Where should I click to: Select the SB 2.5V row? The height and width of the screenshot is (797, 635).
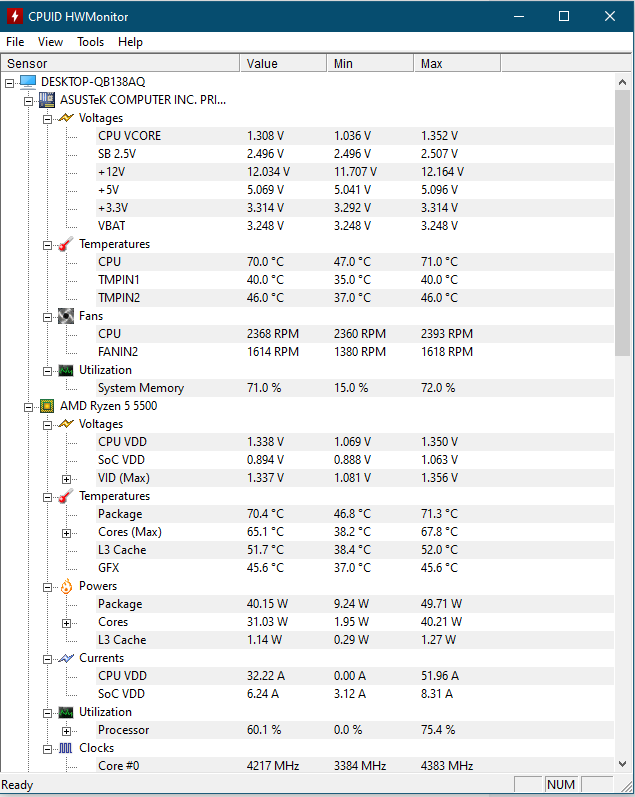click(x=355, y=154)
